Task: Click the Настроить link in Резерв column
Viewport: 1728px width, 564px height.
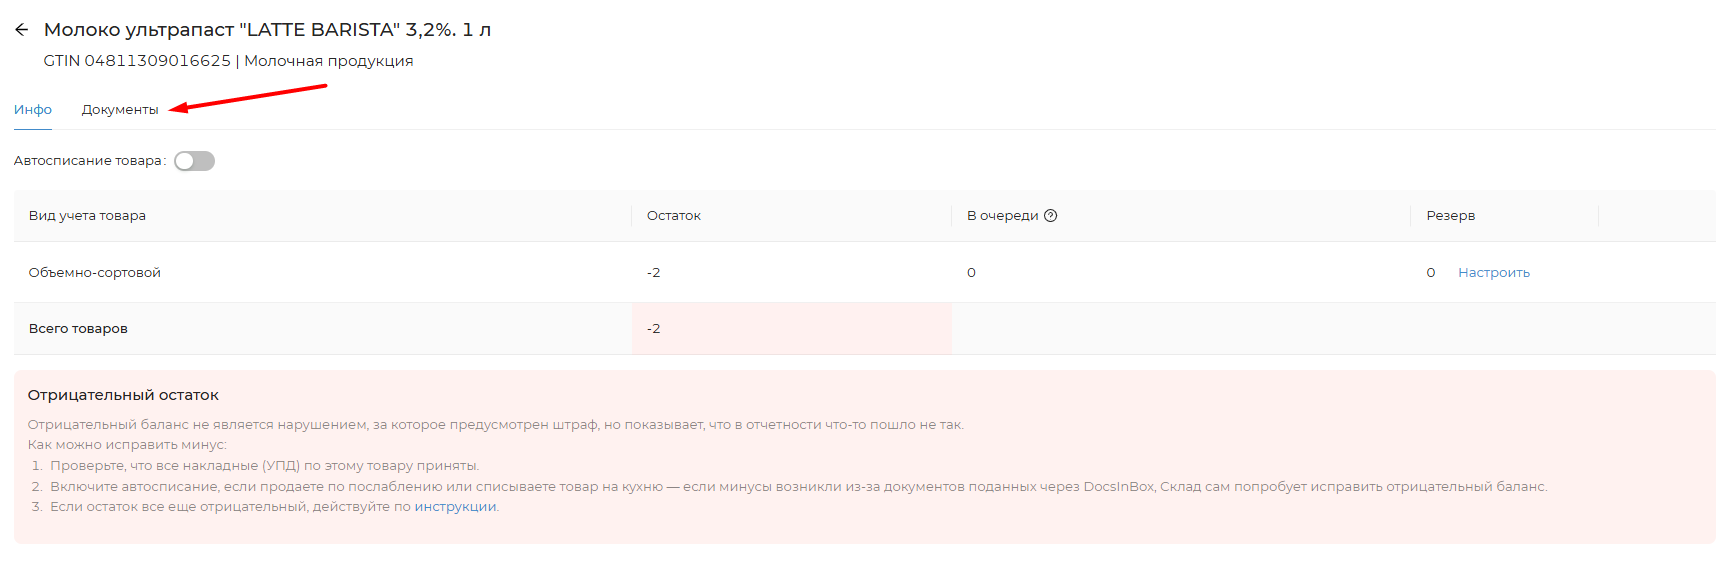Action: tap(1493, 273)
